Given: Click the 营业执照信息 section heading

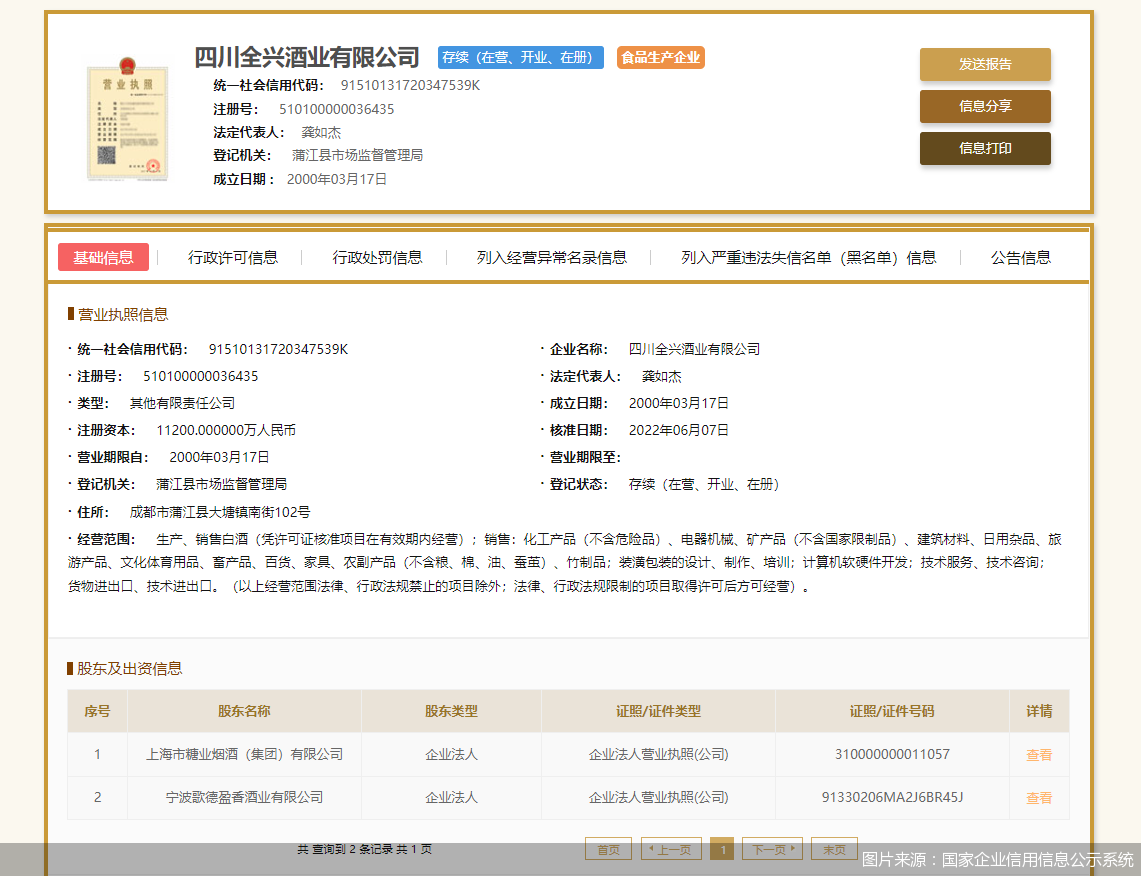Looking at the screenshot, I should click(x=123, y=314).
